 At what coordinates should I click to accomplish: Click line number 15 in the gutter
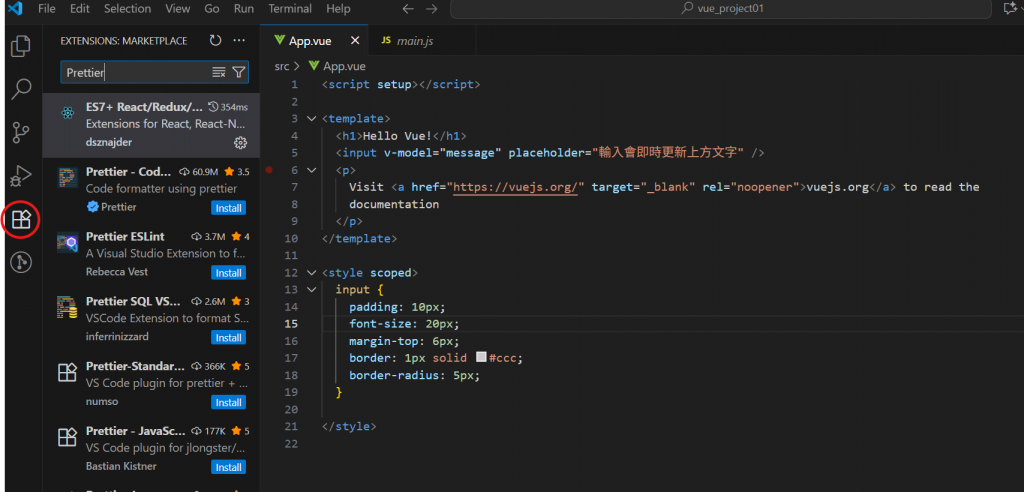[291, 323]
